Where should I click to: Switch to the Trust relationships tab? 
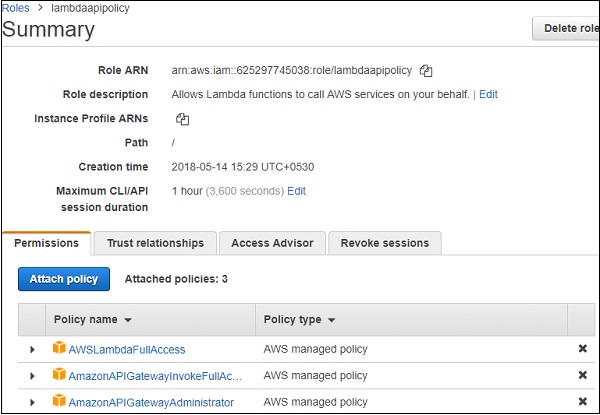(155, 243)
